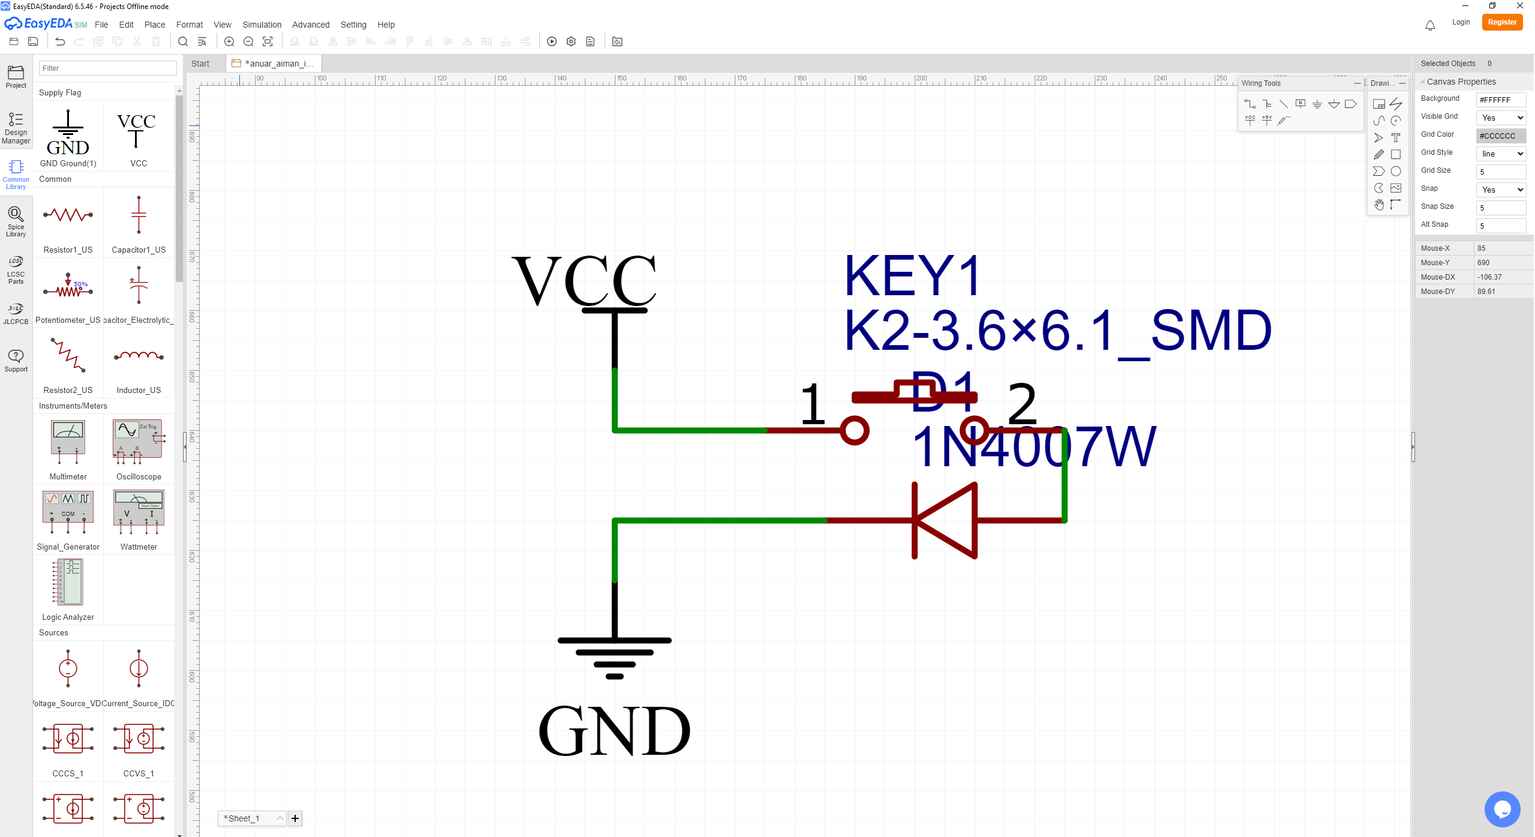
Task: Add a new sheet with plus button
Action: pyautogui.click(x=295, y=818)
